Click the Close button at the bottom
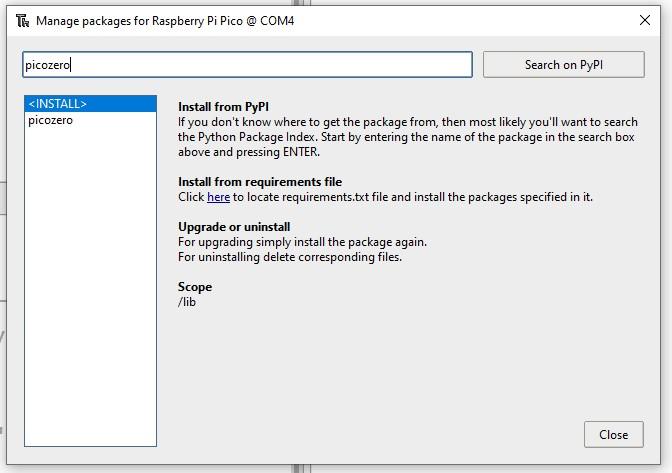 pyautogui.click(x=613, y=434)
